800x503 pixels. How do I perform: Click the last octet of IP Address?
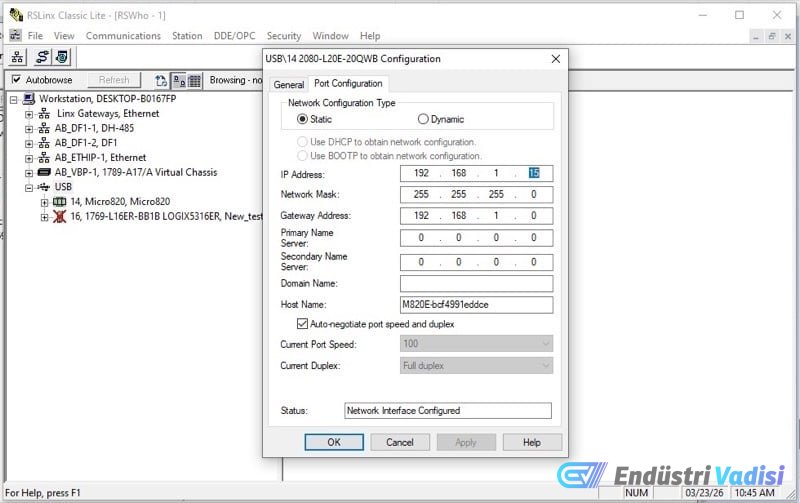pos(534,173)
